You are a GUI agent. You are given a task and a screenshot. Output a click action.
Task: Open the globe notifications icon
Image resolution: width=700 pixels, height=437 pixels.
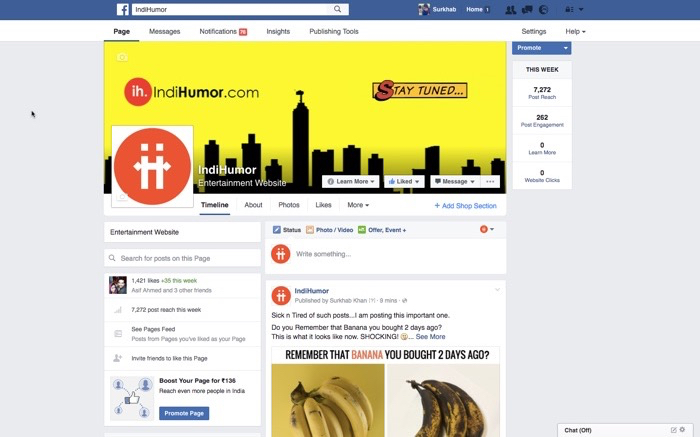pyautogui.click(x=543, y=9)
